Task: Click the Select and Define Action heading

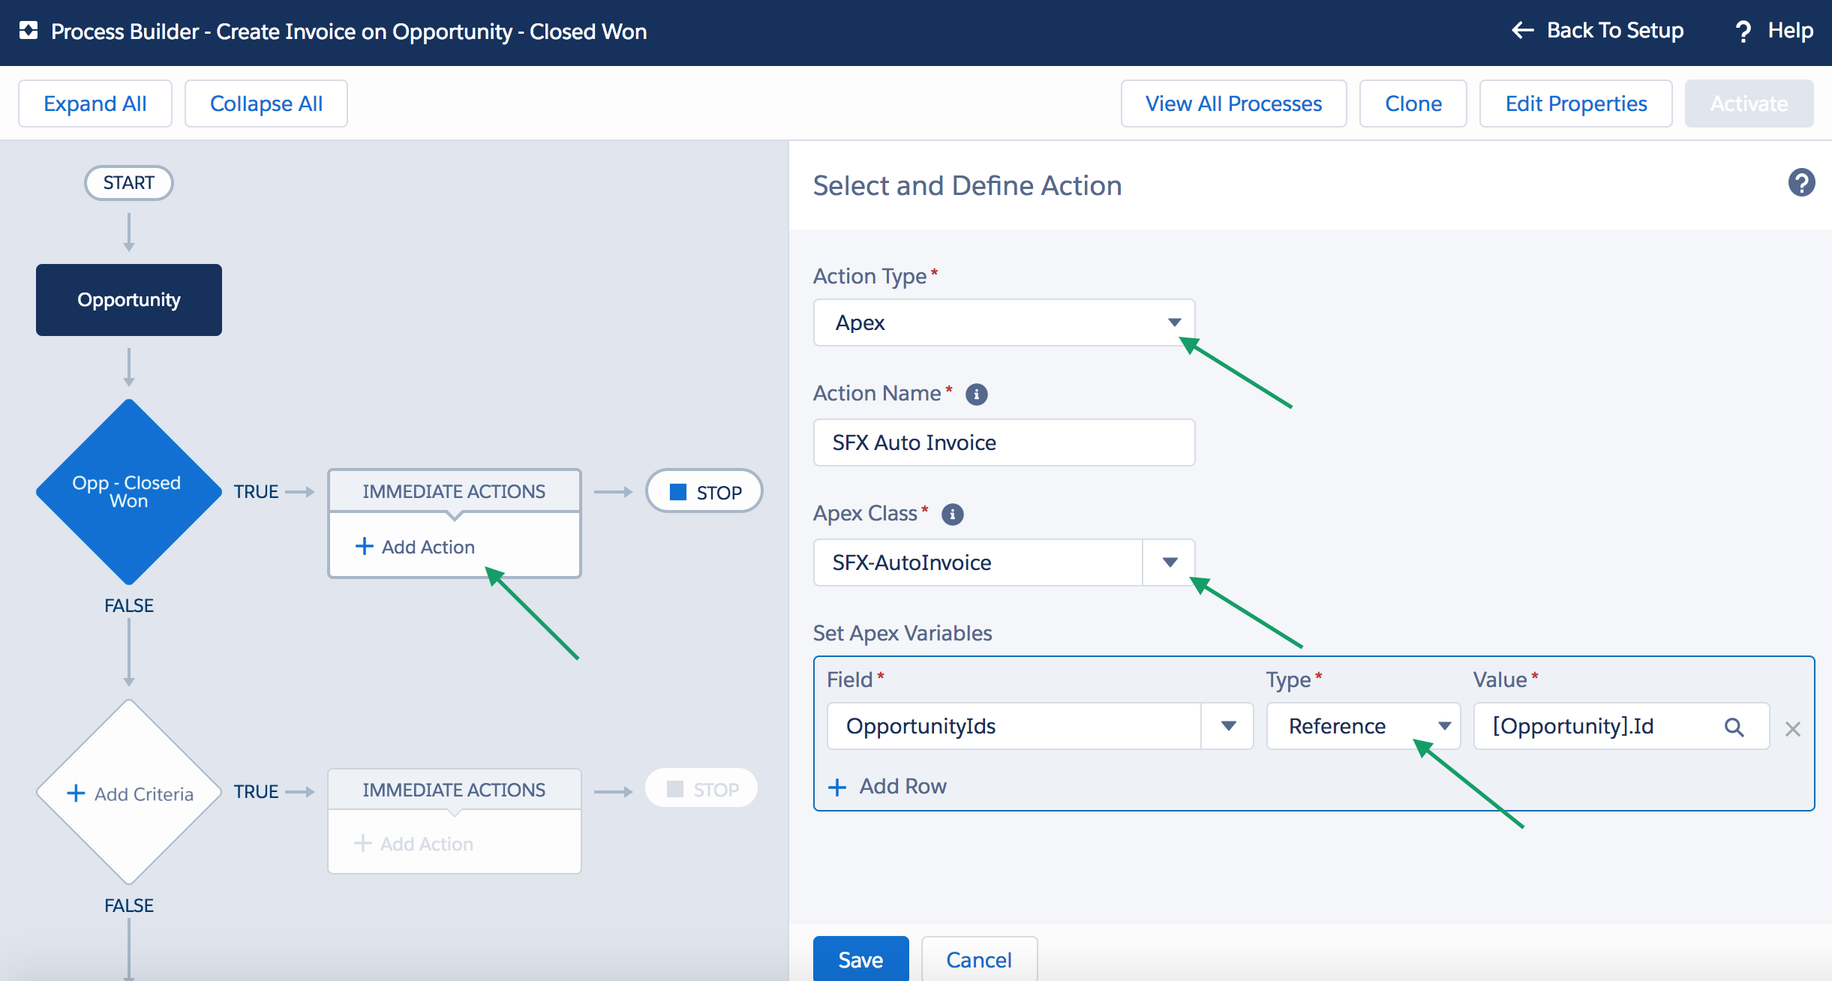Action: point(967,186)
